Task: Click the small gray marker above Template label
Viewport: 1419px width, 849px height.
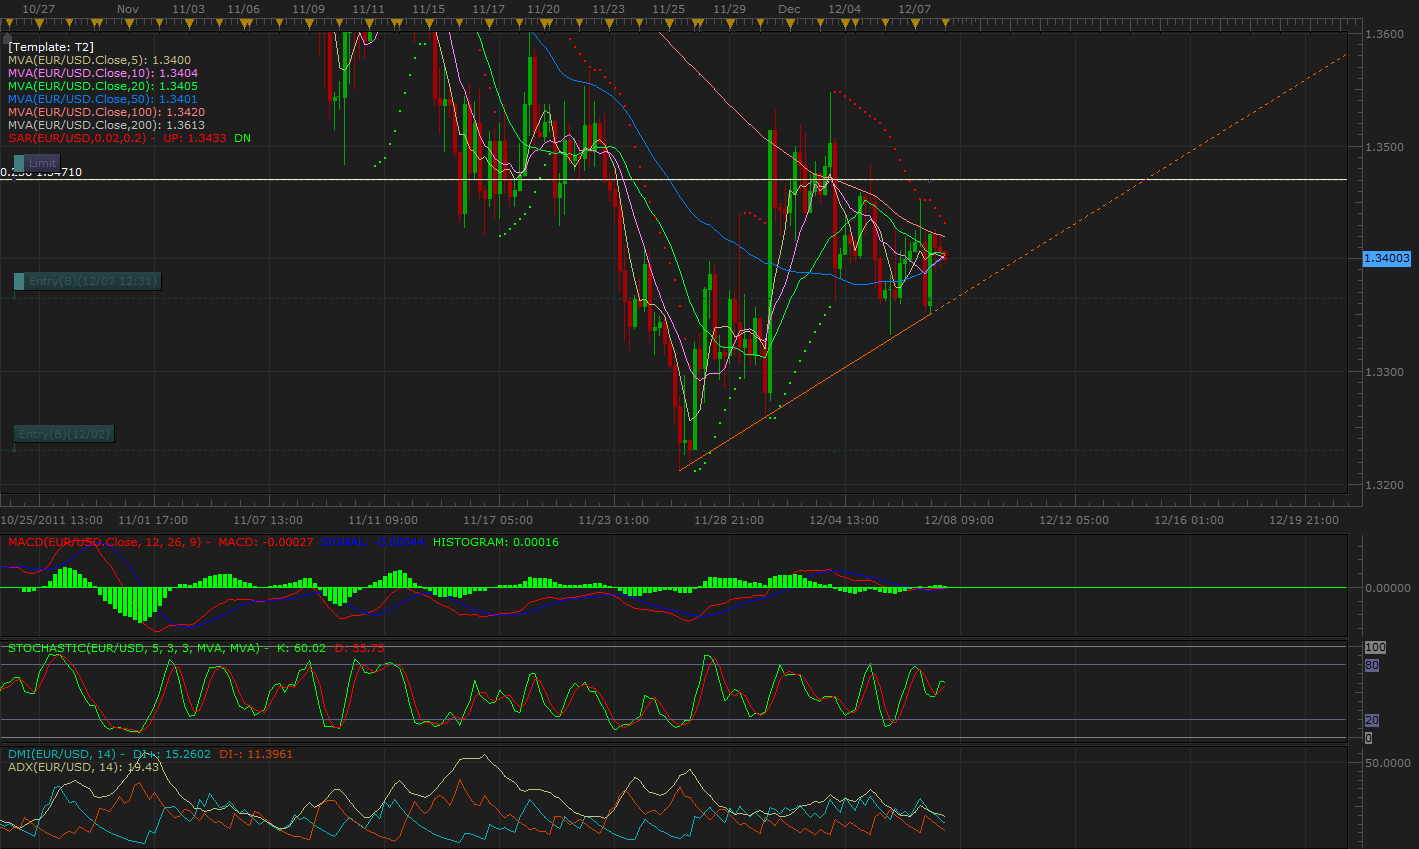Action: tap(8, 36)
